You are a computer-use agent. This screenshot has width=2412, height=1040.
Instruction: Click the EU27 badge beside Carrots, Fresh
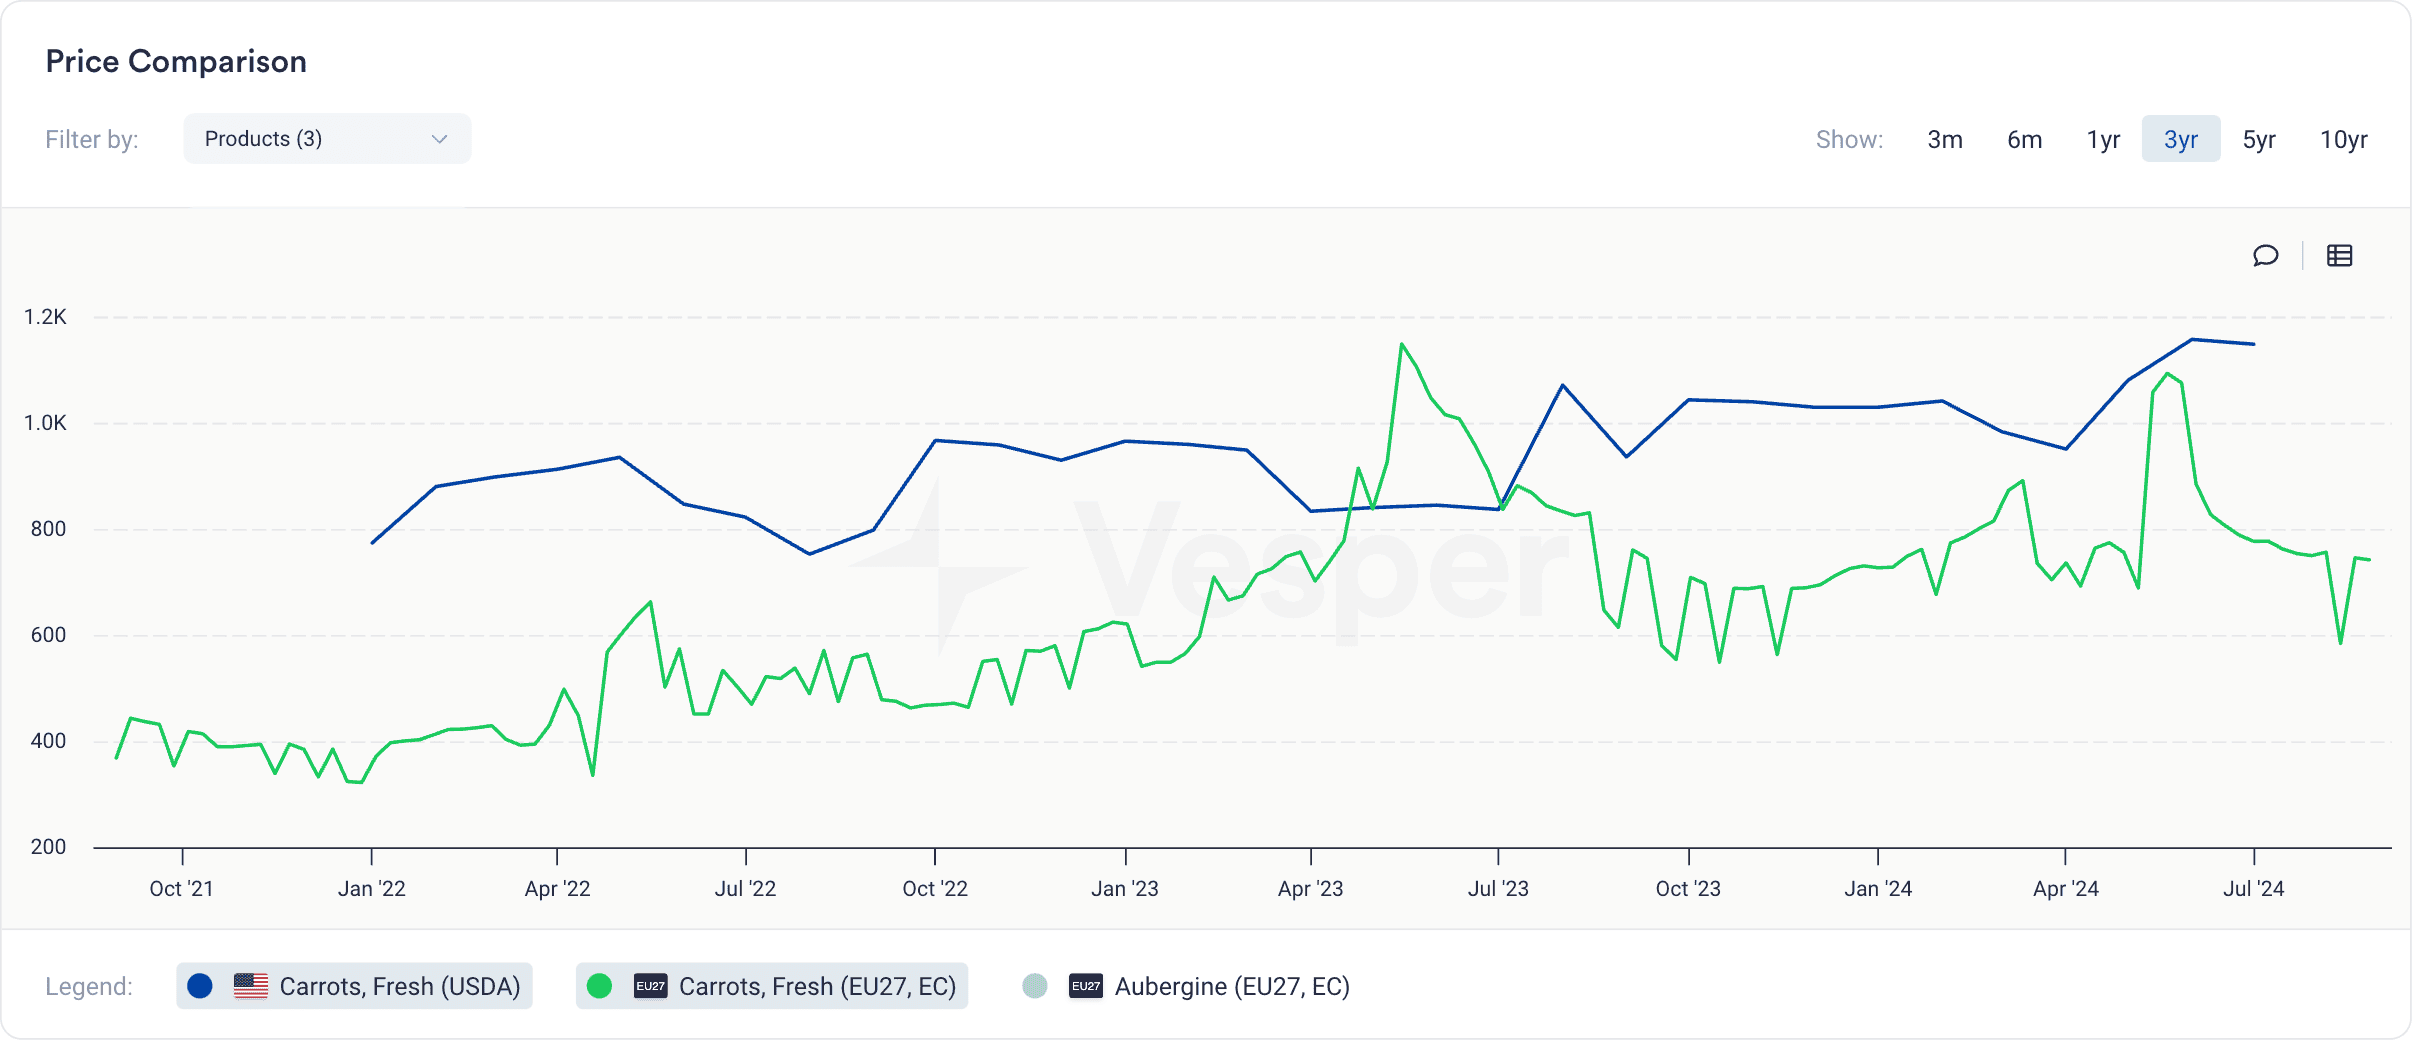click(650, 986)
